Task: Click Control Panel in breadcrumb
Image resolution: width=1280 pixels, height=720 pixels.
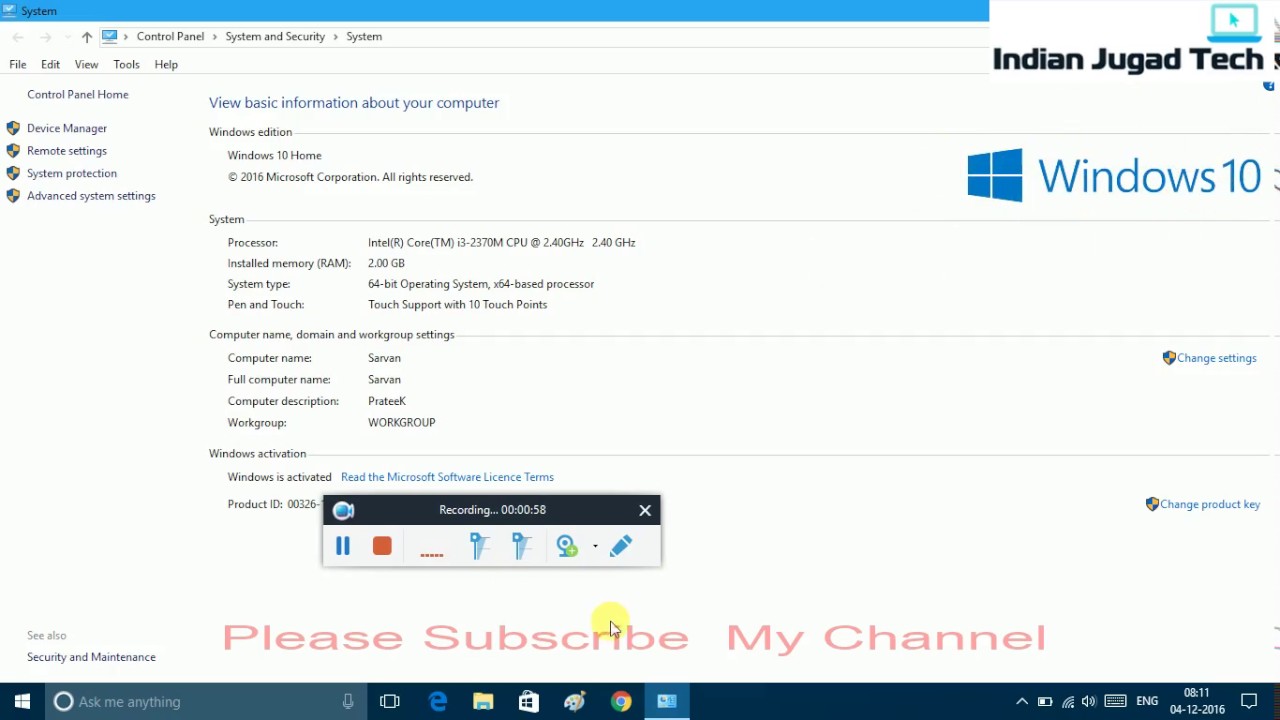Action: 170,36
